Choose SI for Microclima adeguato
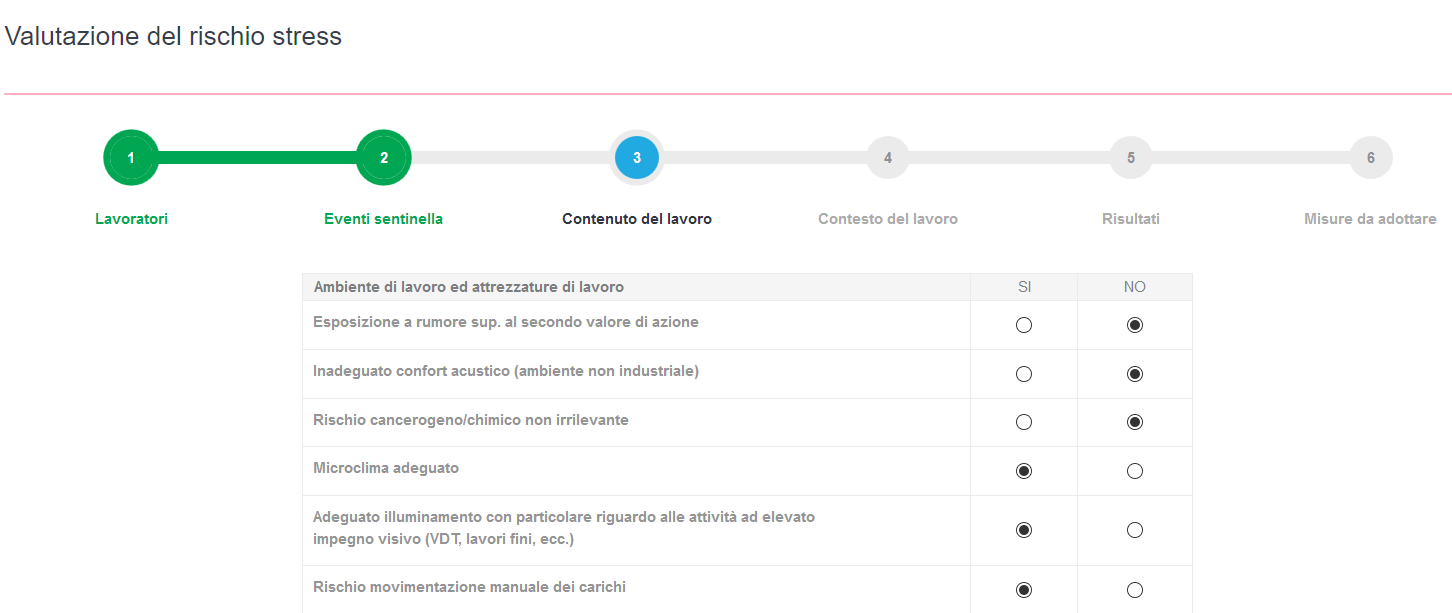 pyautogui.click(x=1024, y=471)
